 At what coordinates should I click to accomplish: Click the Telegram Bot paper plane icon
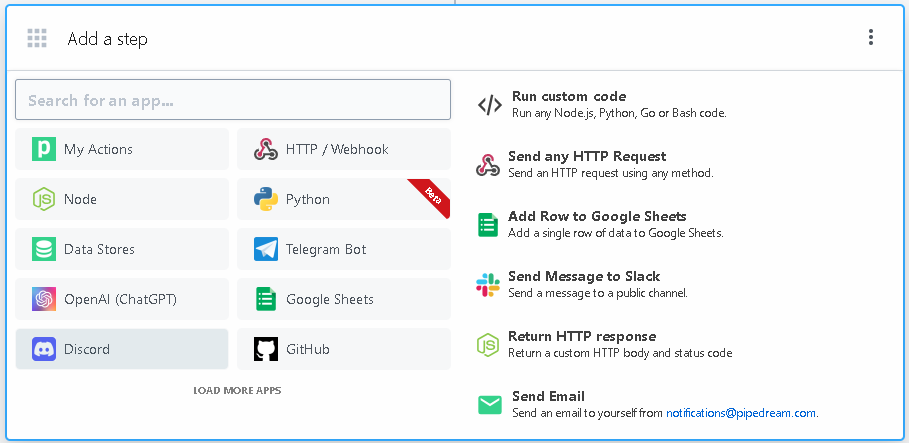coord(266,249)
